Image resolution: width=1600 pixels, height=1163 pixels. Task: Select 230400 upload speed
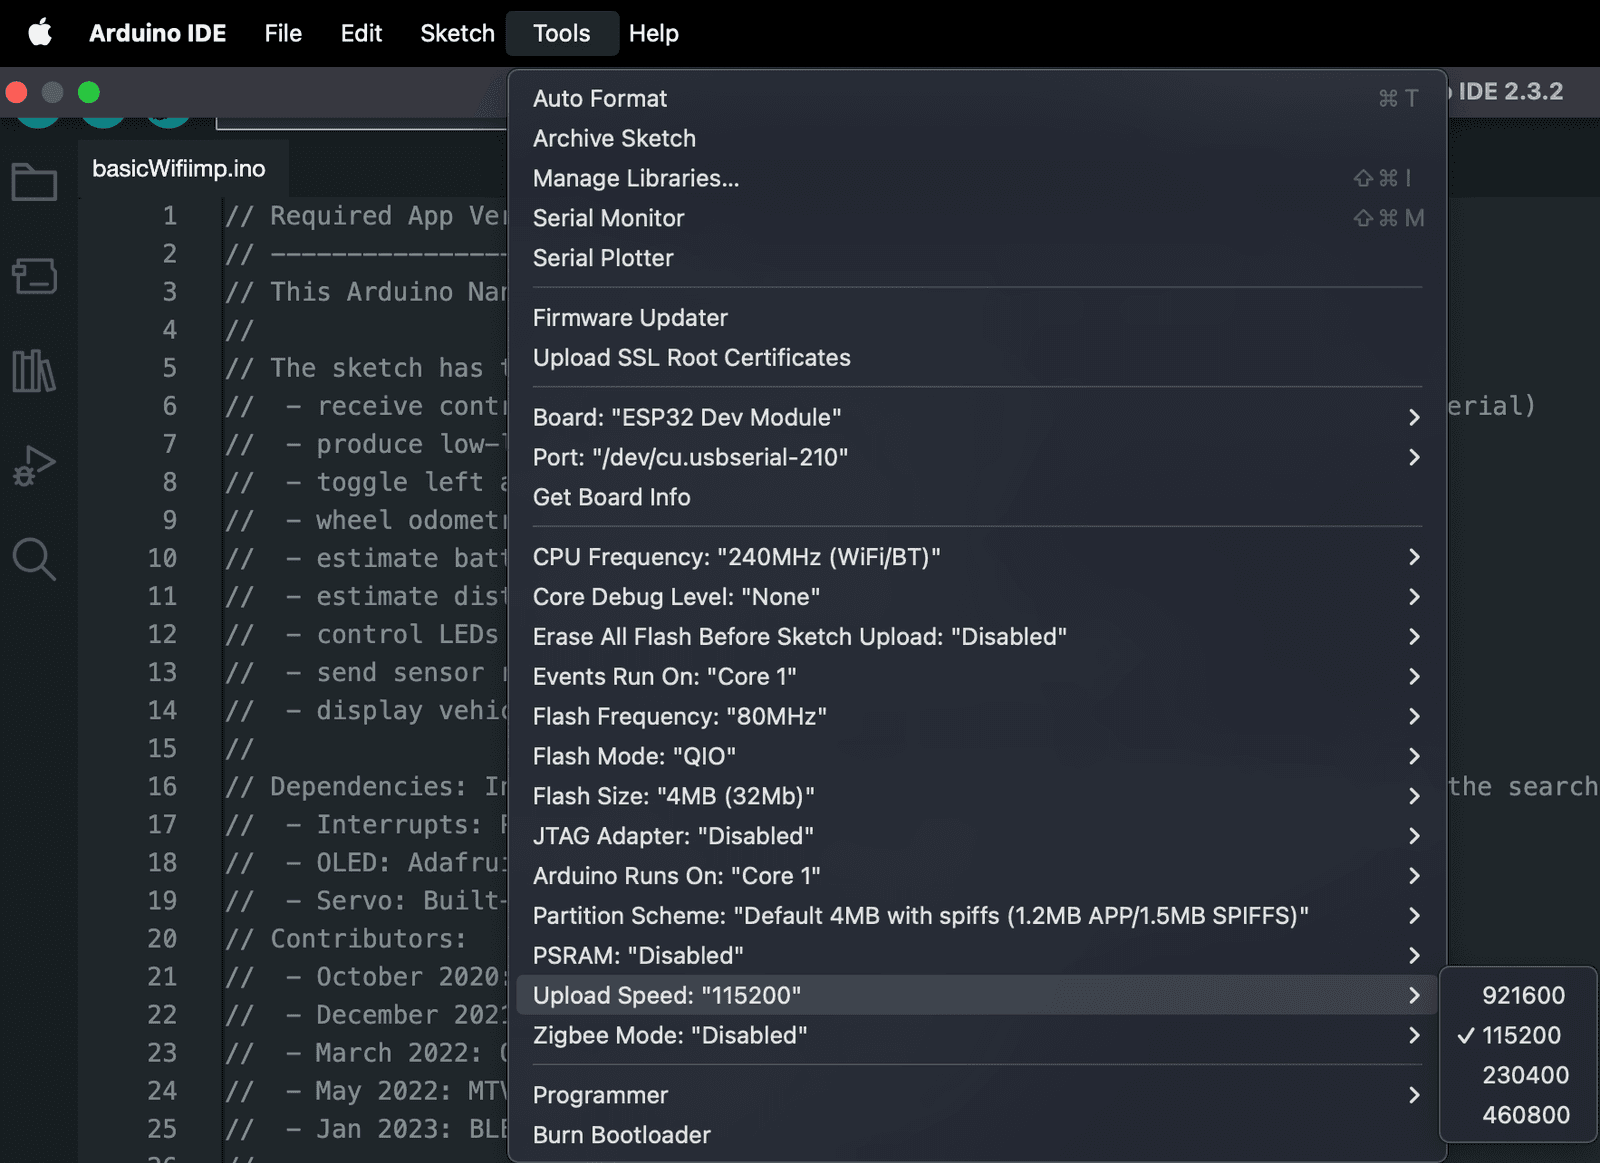tap(1518, 1075)
